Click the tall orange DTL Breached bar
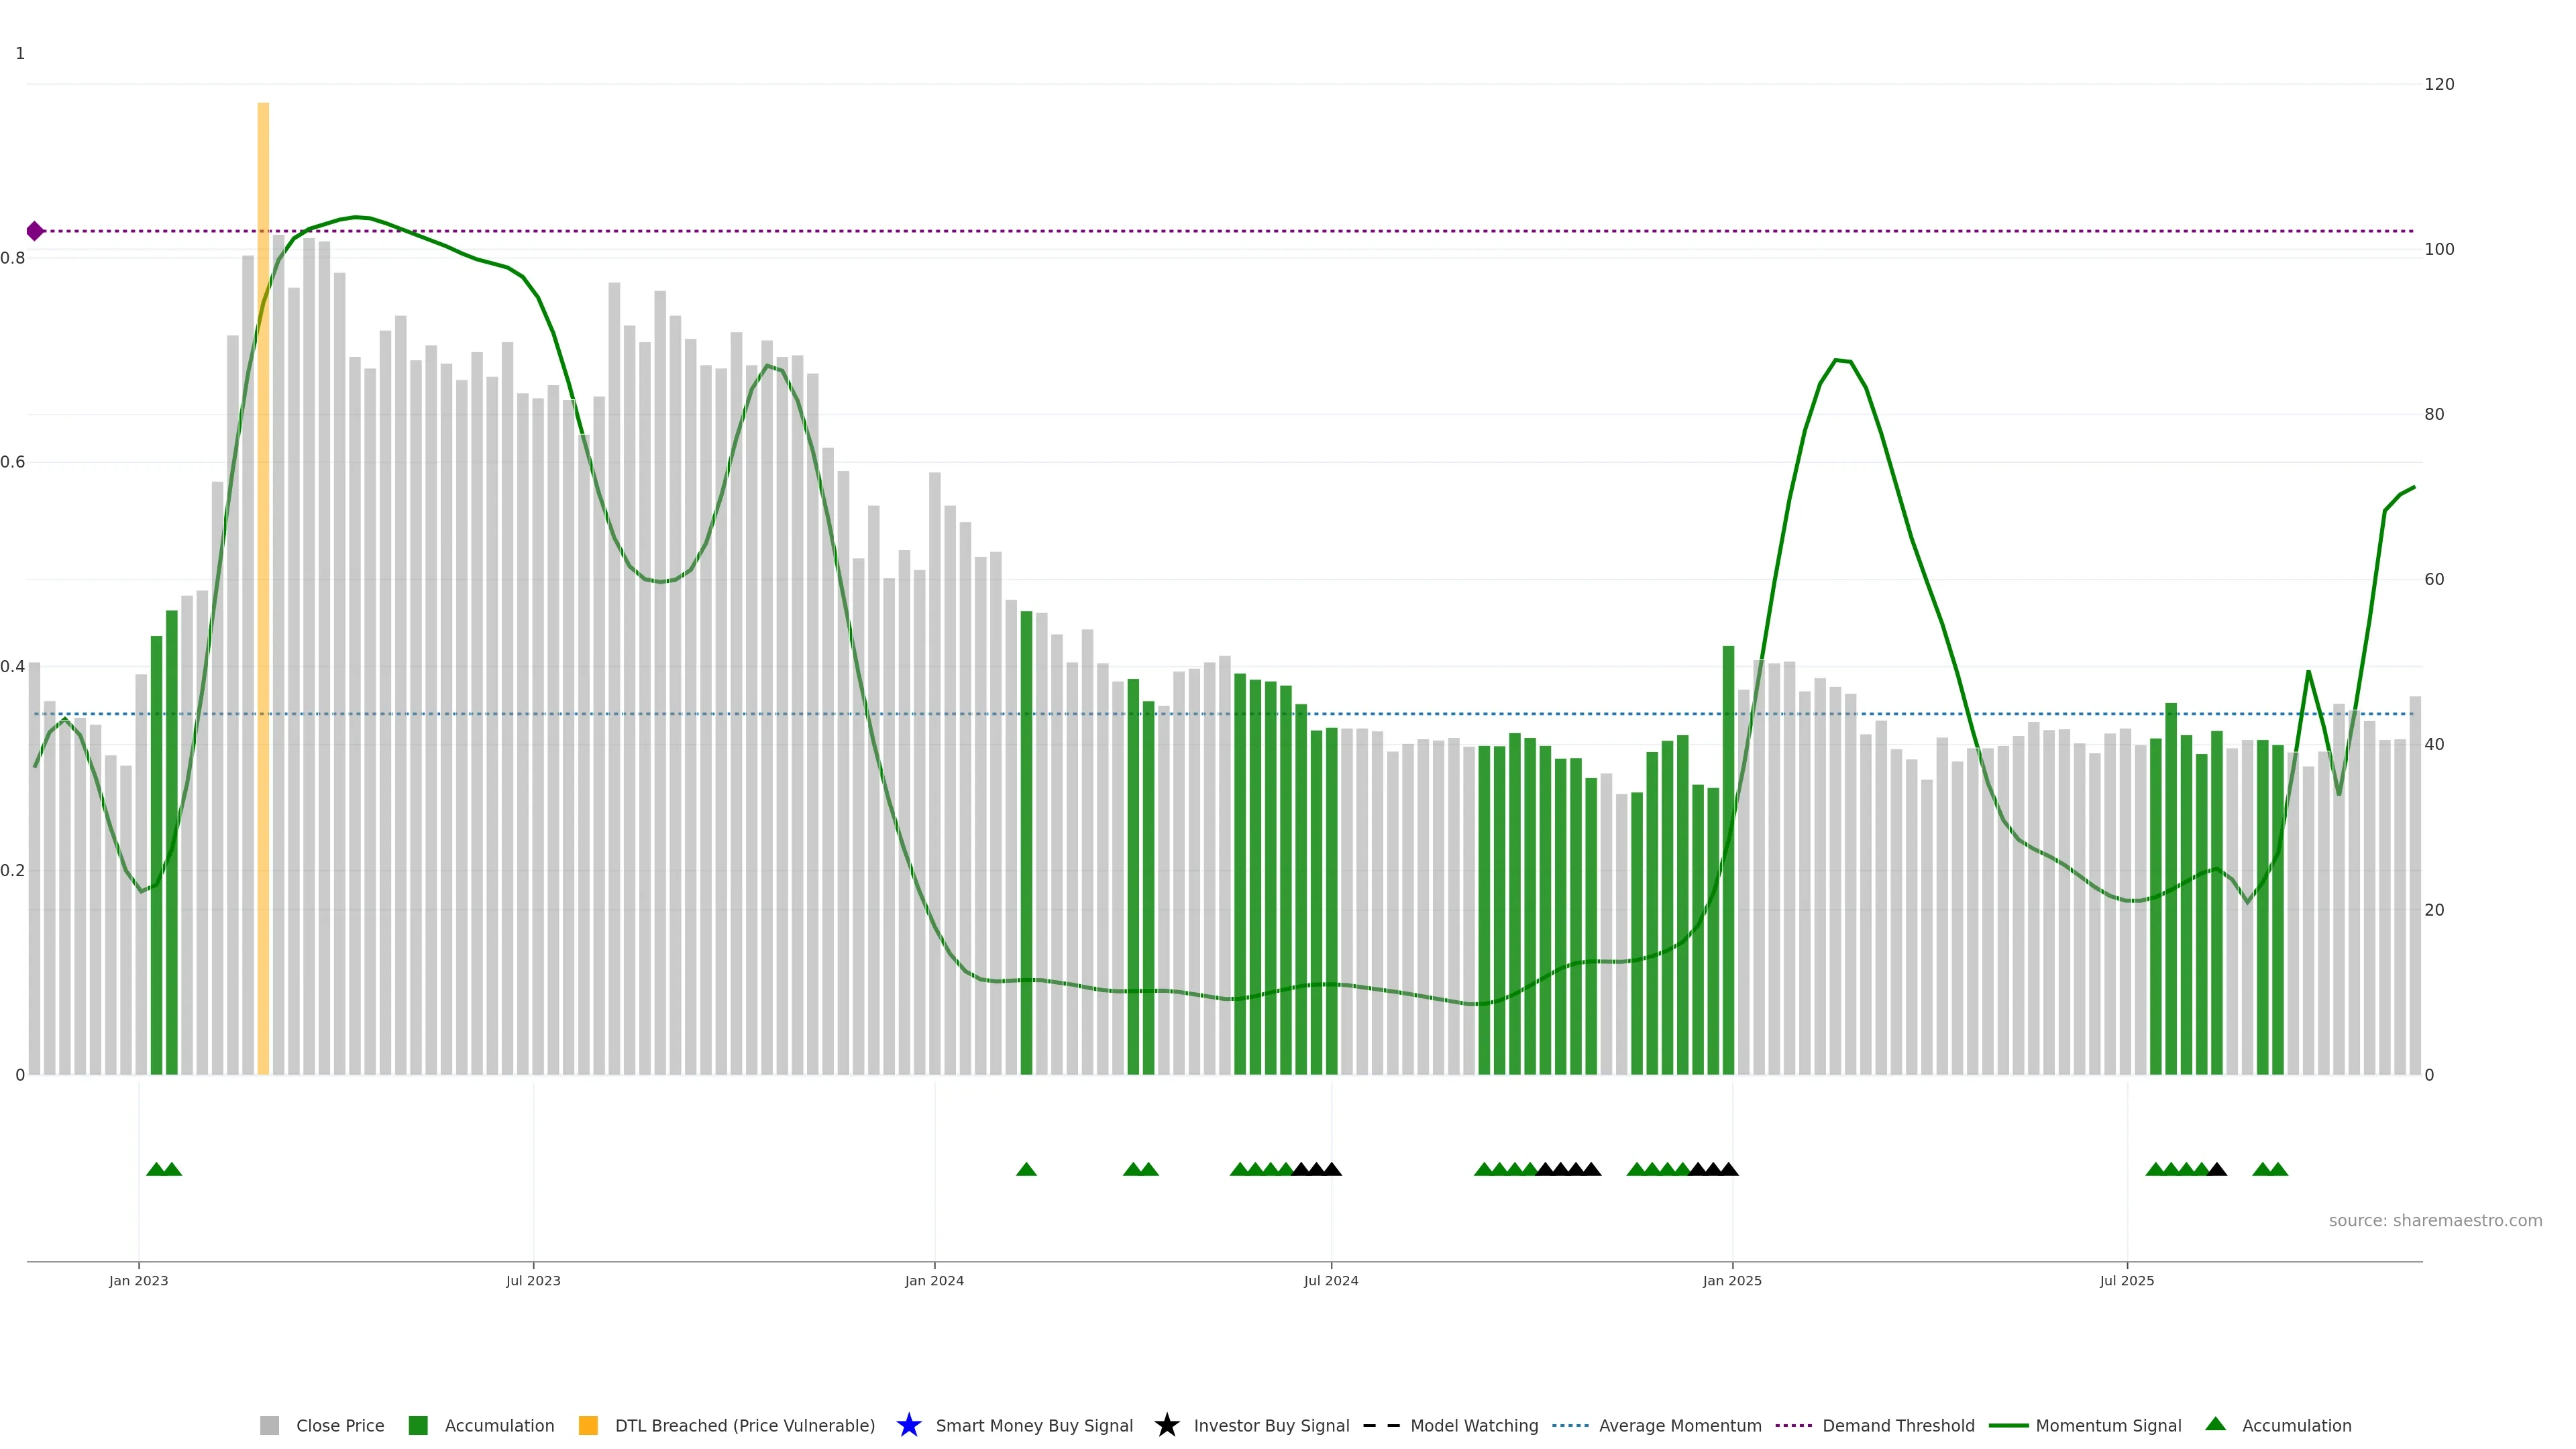This screenshot has height=1449, width=2576. point(263,588)
